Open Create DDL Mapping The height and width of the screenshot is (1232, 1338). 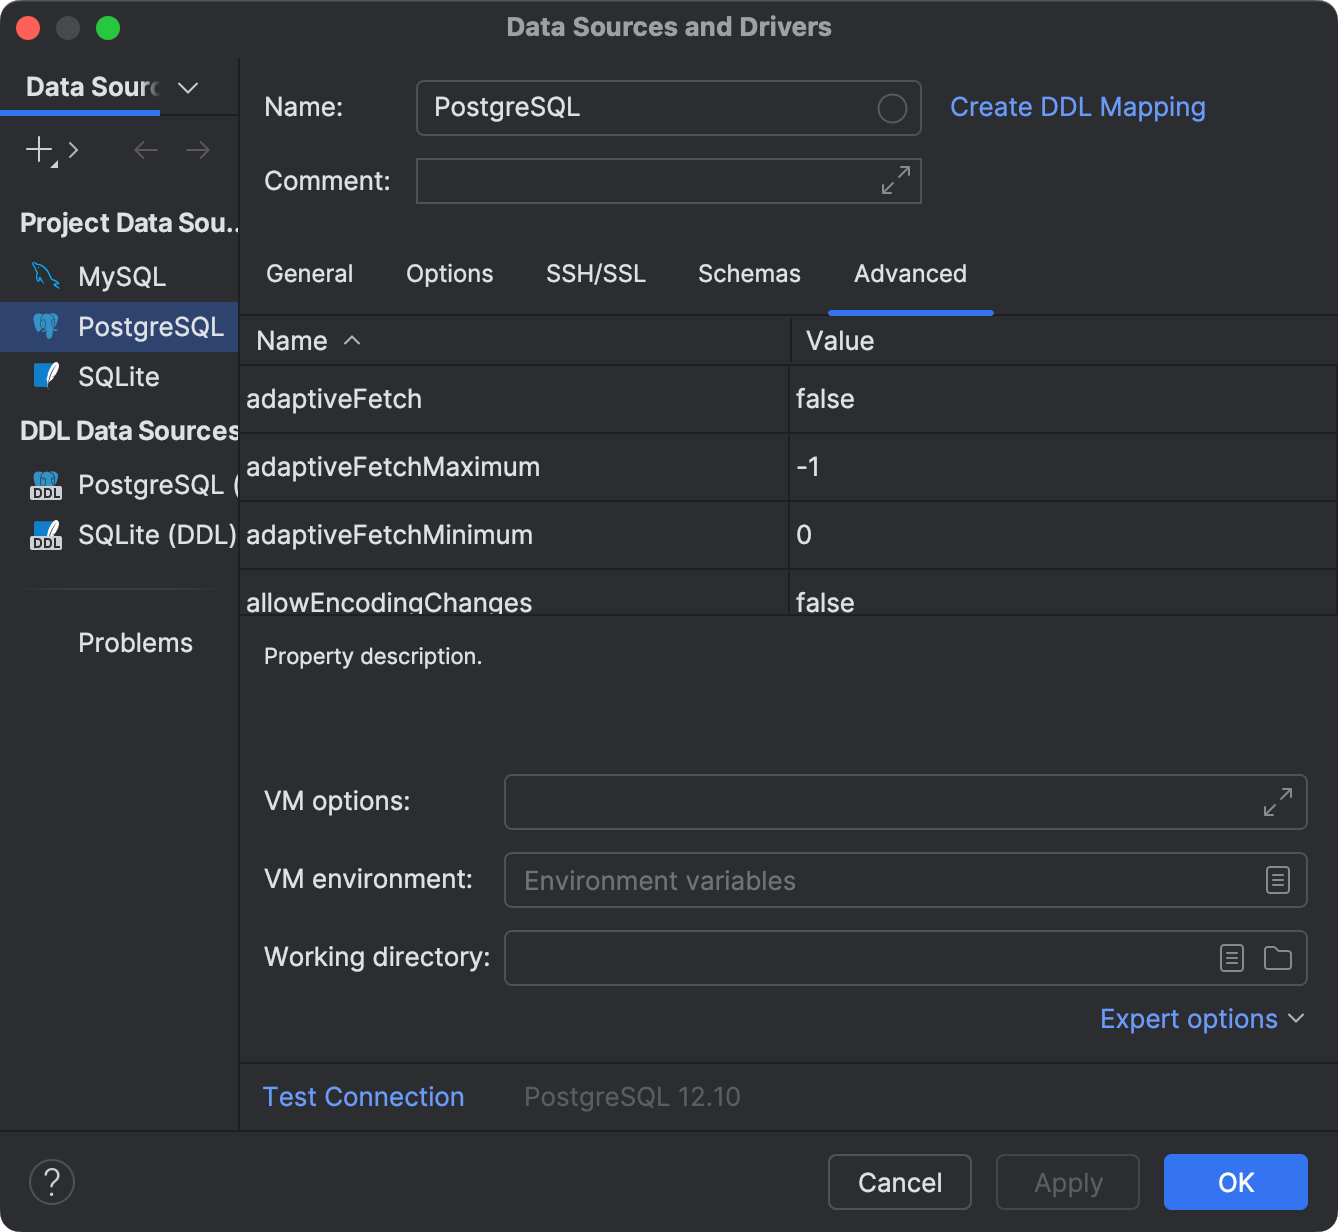point(1078,107)
